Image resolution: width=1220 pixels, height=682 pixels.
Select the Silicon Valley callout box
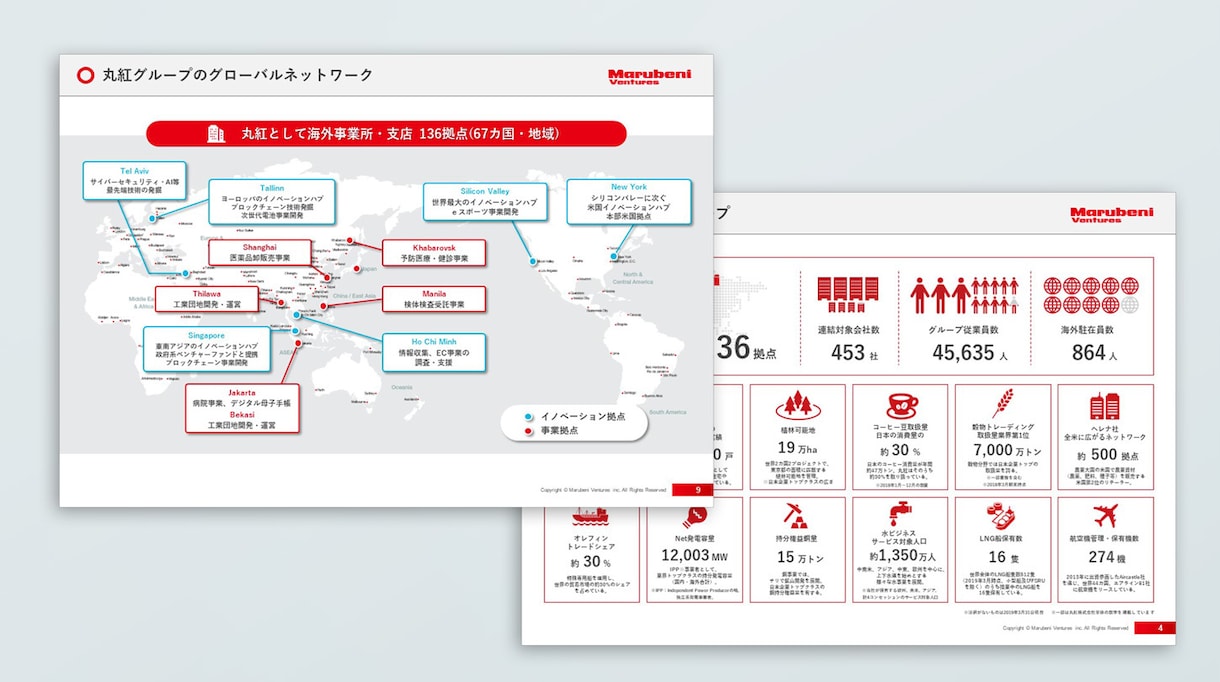coord(485,202)
